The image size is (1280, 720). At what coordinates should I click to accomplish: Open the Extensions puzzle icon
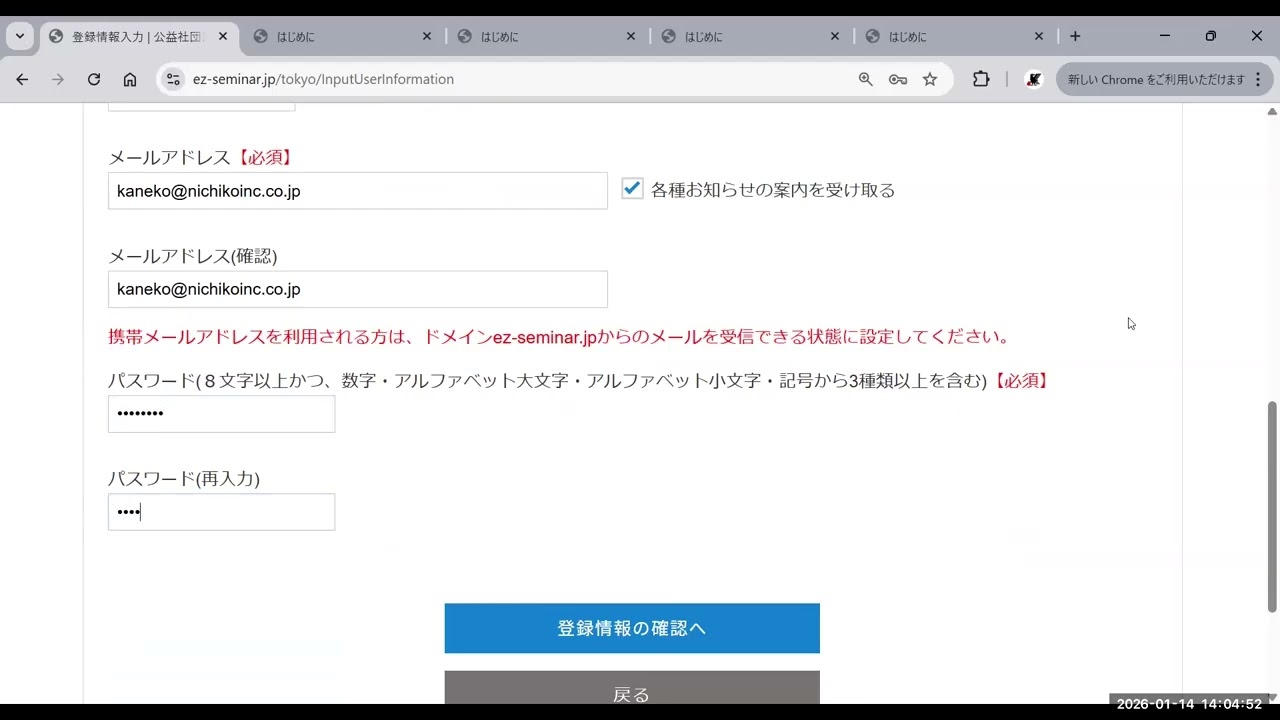click(x=981, y=79)
